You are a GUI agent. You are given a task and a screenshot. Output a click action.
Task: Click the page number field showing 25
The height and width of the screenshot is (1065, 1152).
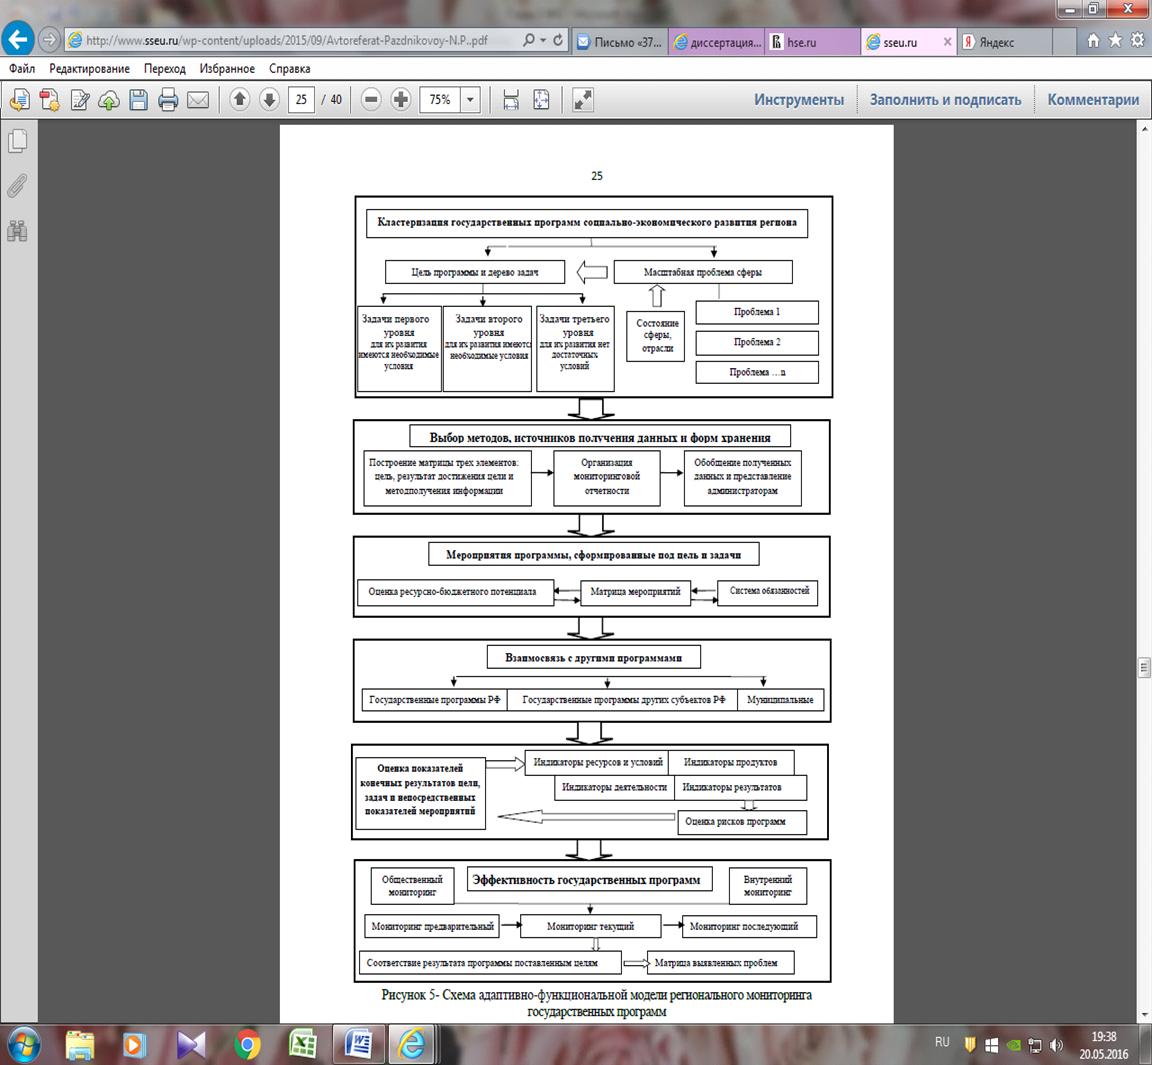(x=302, y=100)
